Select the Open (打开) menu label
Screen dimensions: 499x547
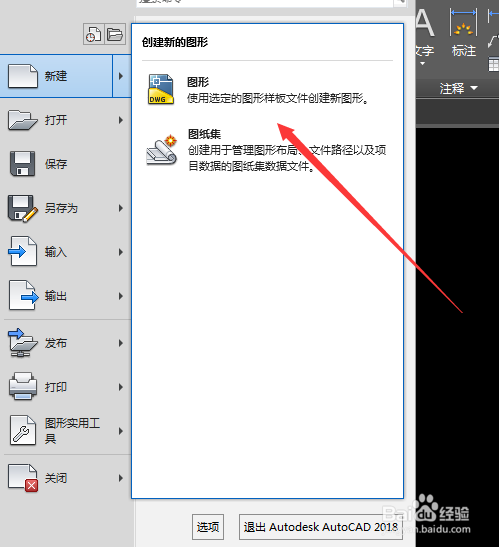pos(56,120)
